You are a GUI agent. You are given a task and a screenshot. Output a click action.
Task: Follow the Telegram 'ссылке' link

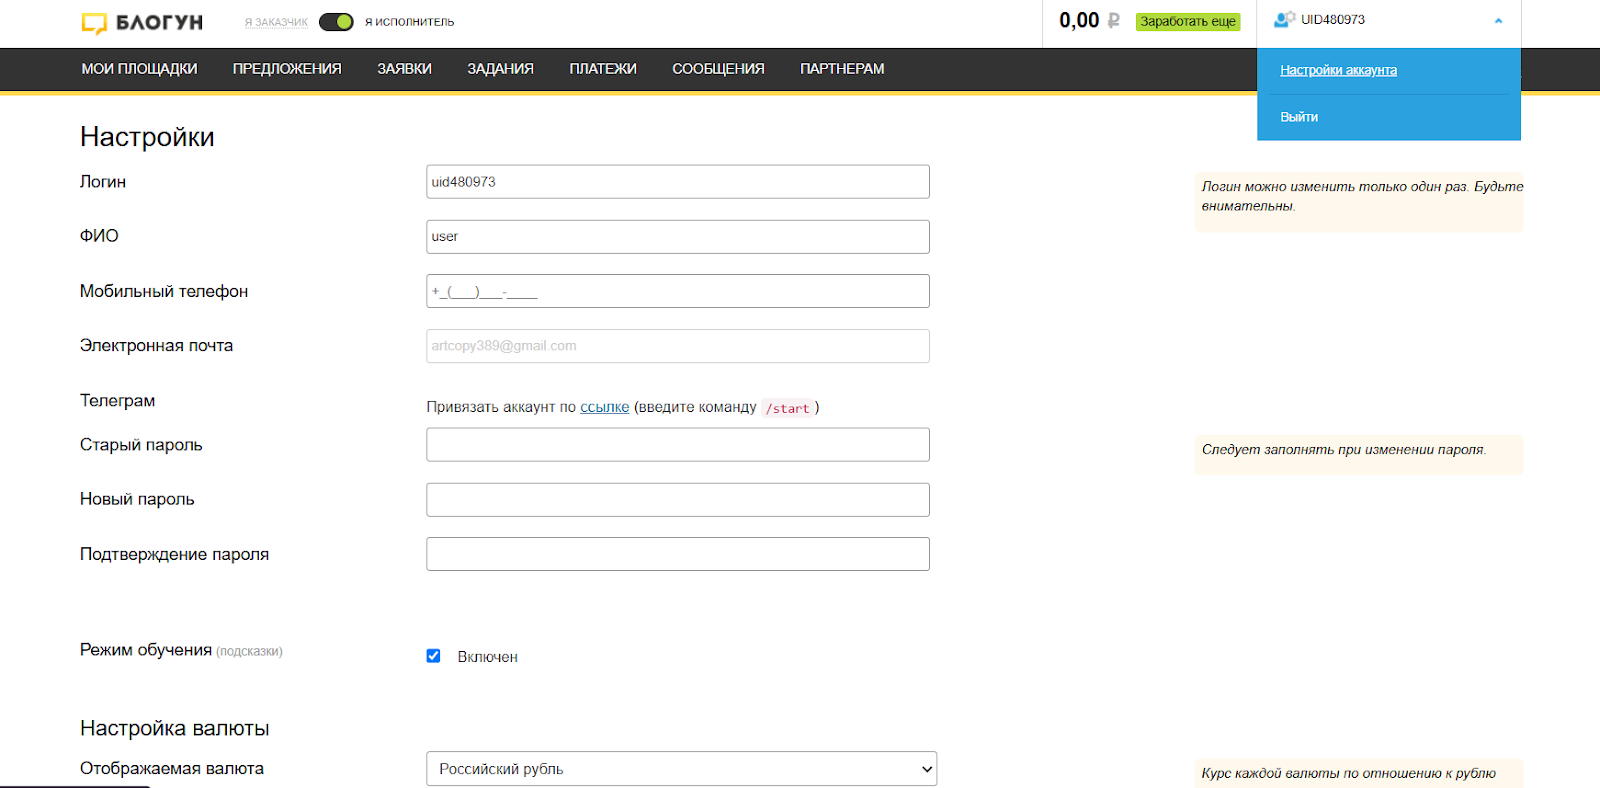(x=604, y=407)
